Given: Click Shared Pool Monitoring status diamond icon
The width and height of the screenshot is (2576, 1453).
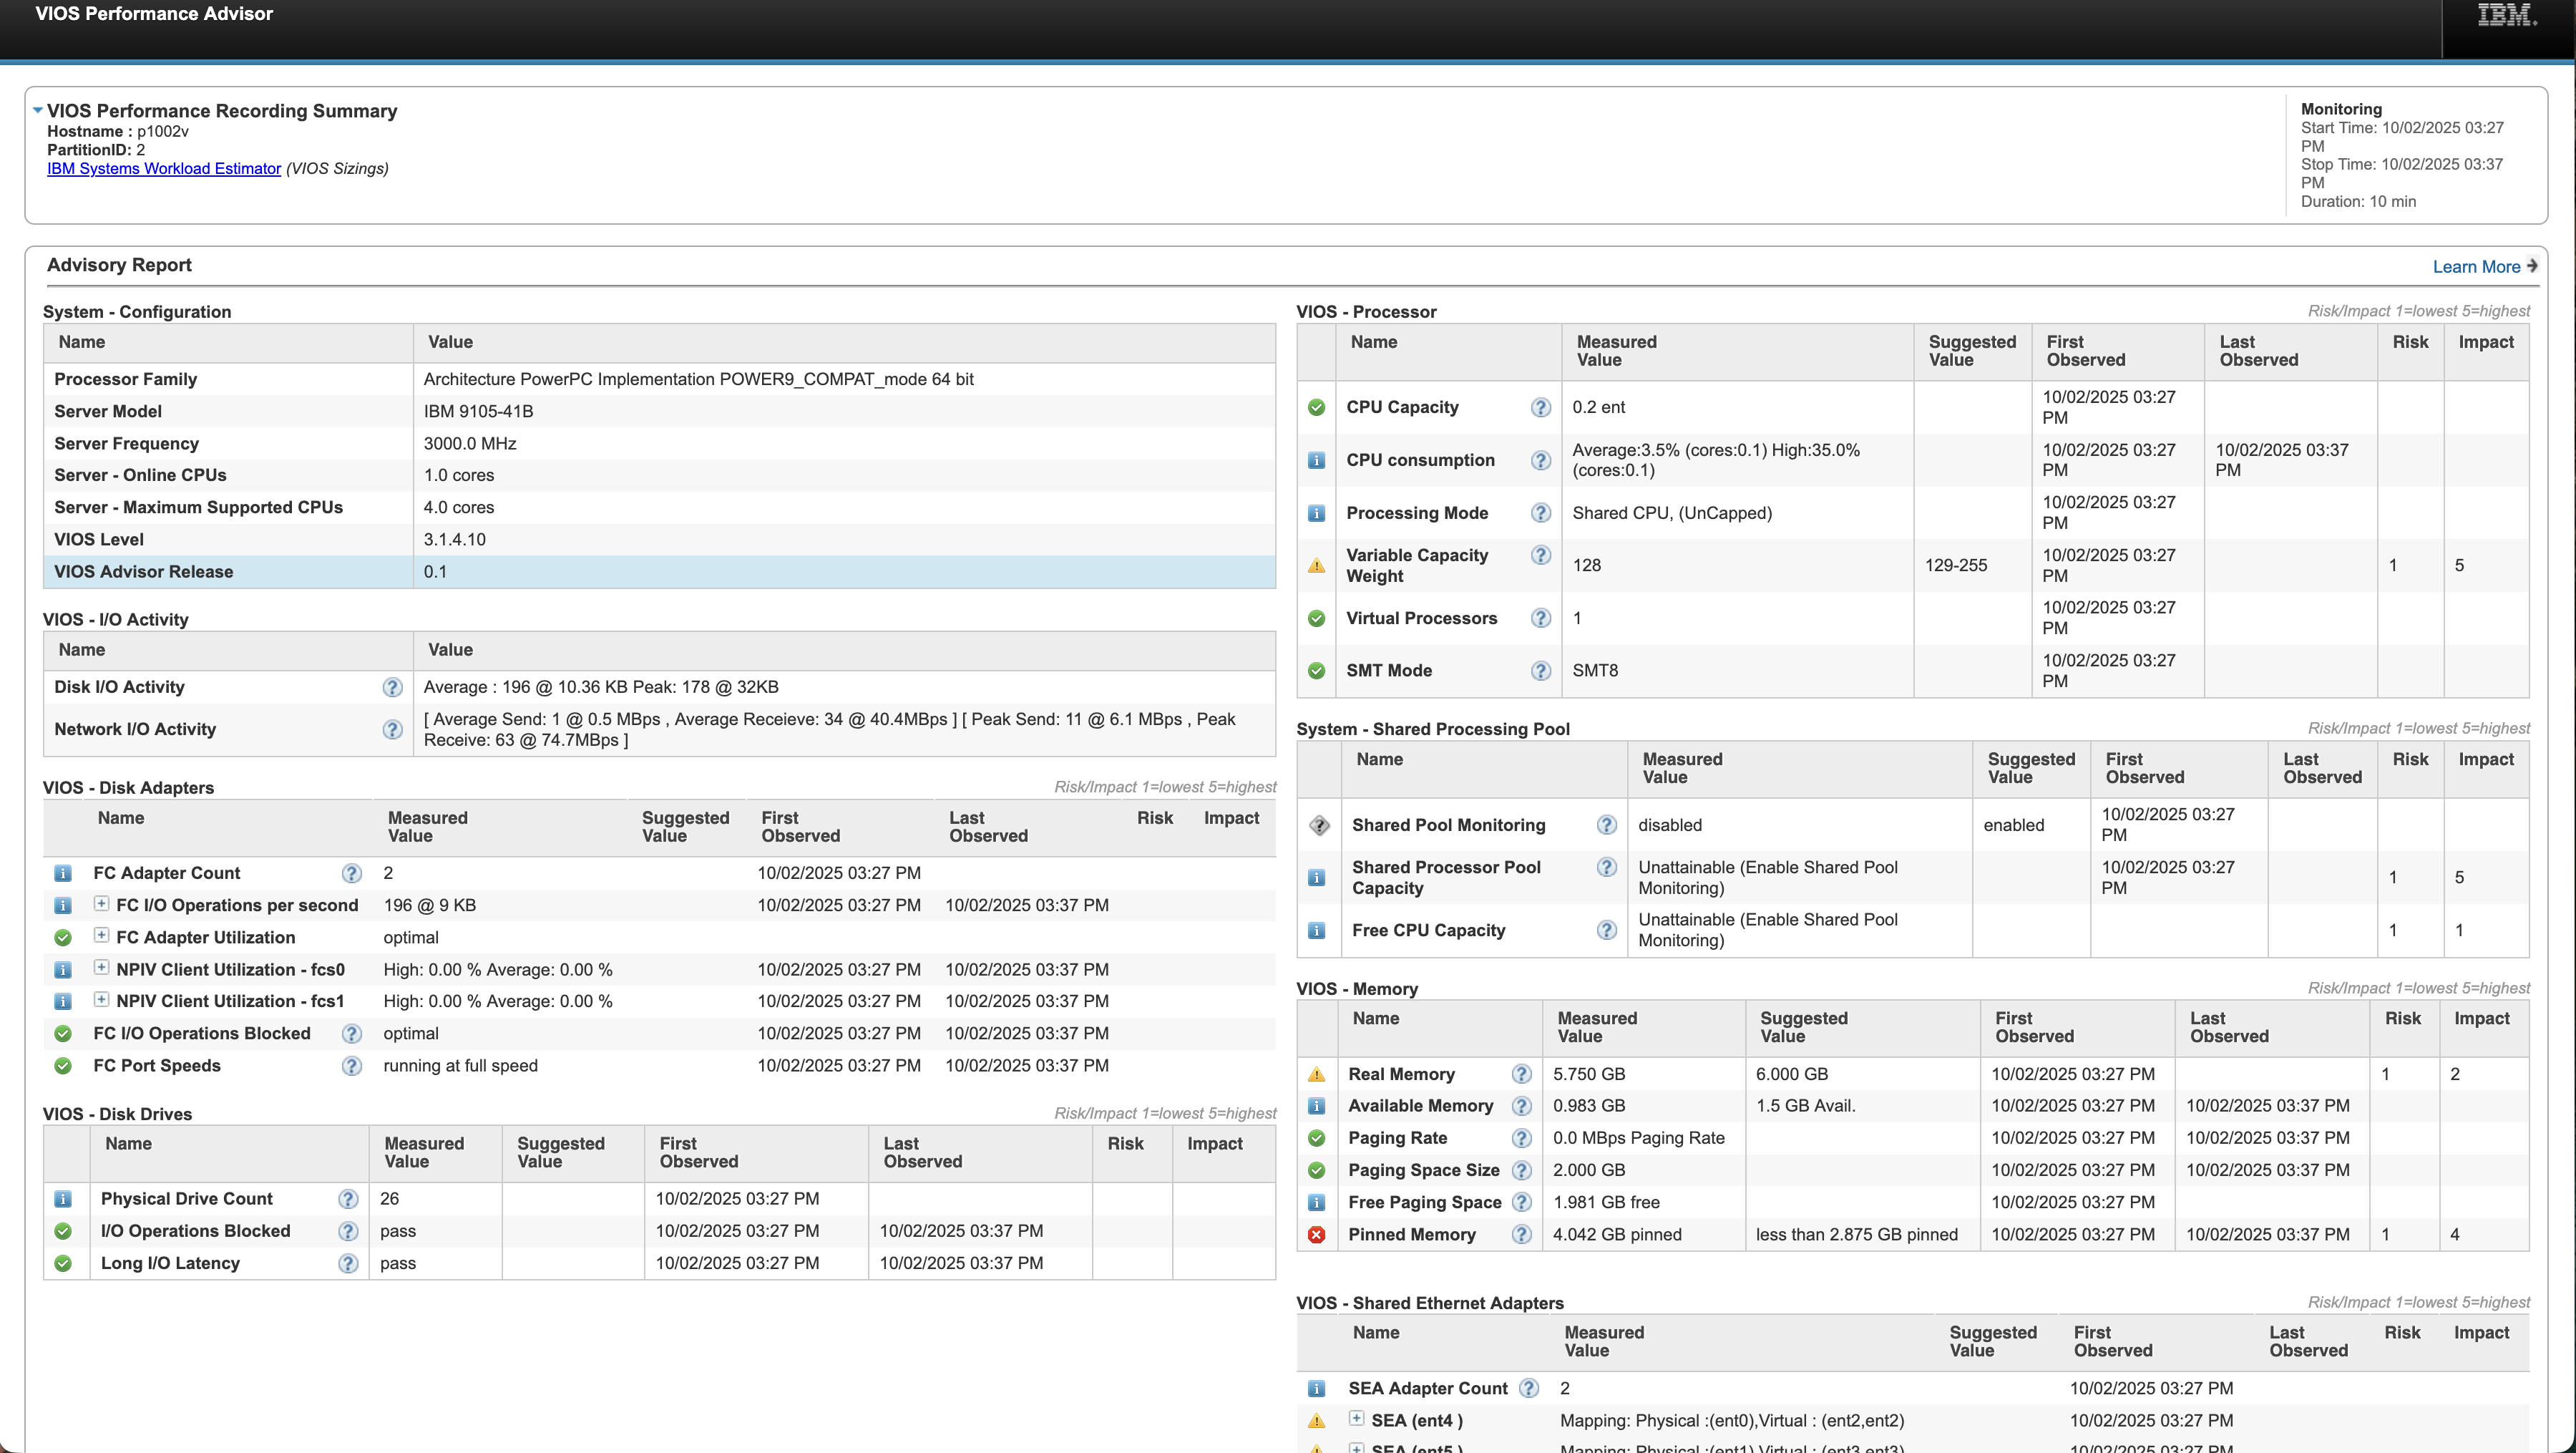Looking at the screenshot, I should (1319, 825).
